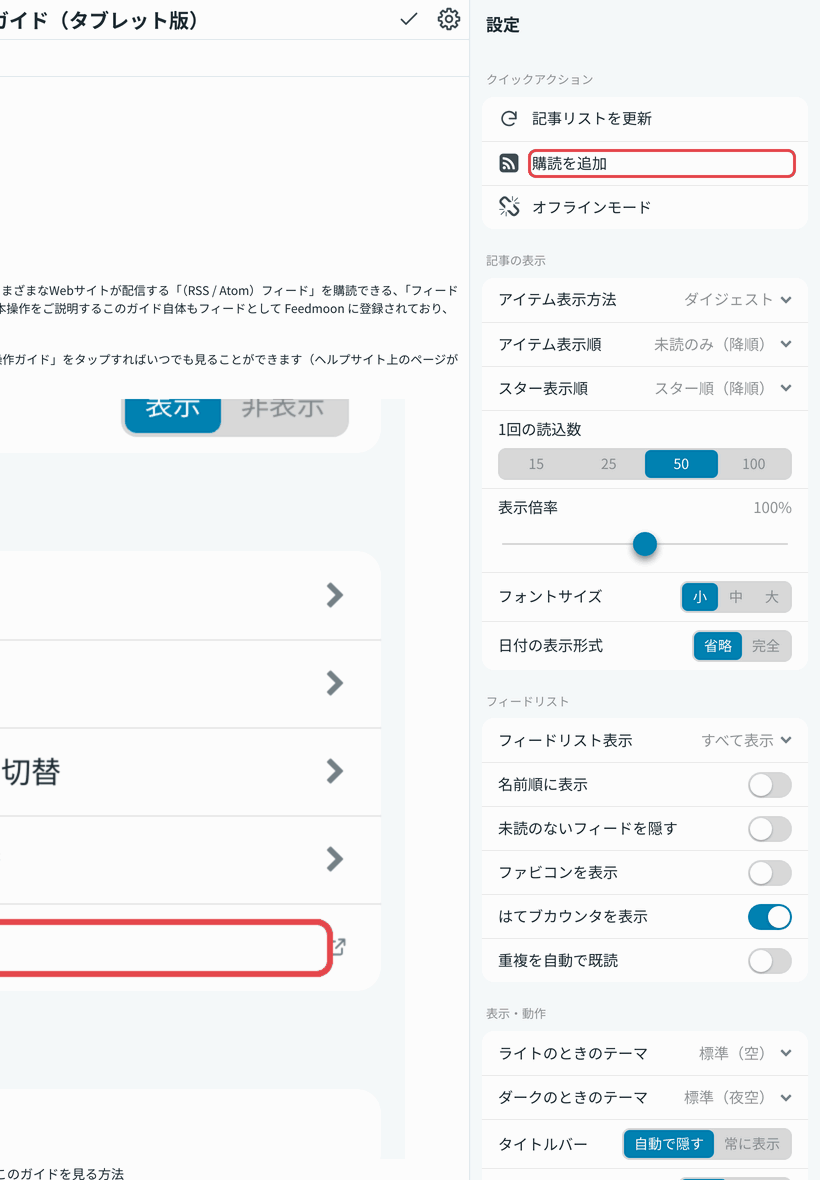Set タイトルバー to 自動で隠す

pyautogui.click(x=669, y=1144)
